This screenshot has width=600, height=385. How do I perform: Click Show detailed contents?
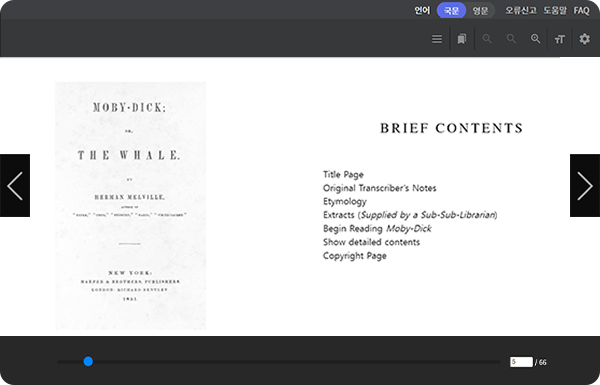pos(371,242)
